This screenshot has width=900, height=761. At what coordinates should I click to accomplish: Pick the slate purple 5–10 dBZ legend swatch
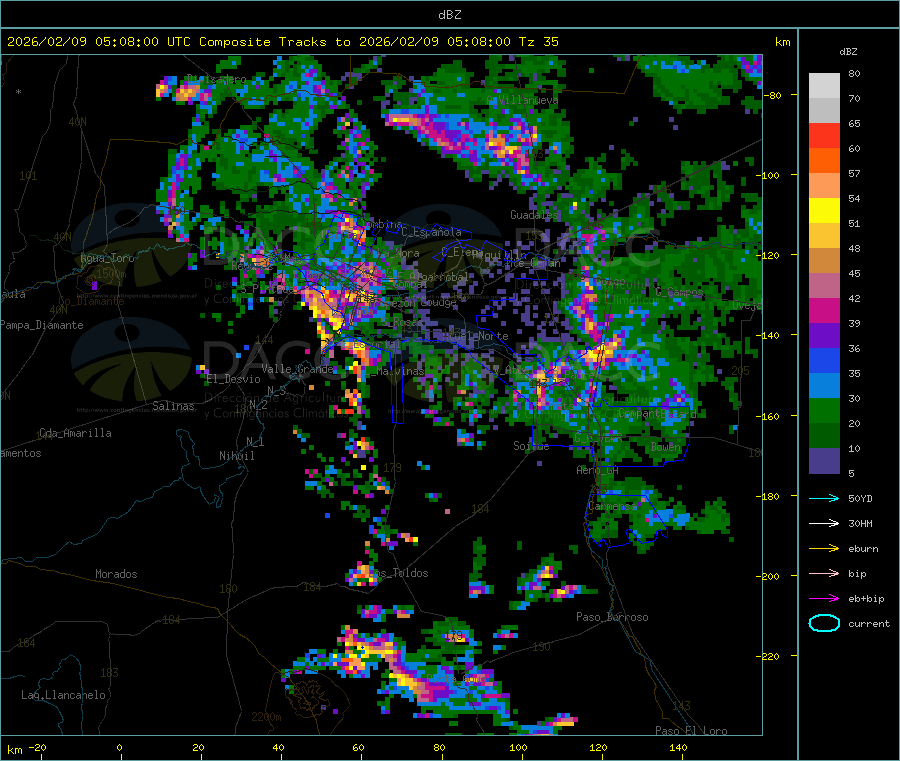(824, 461)
